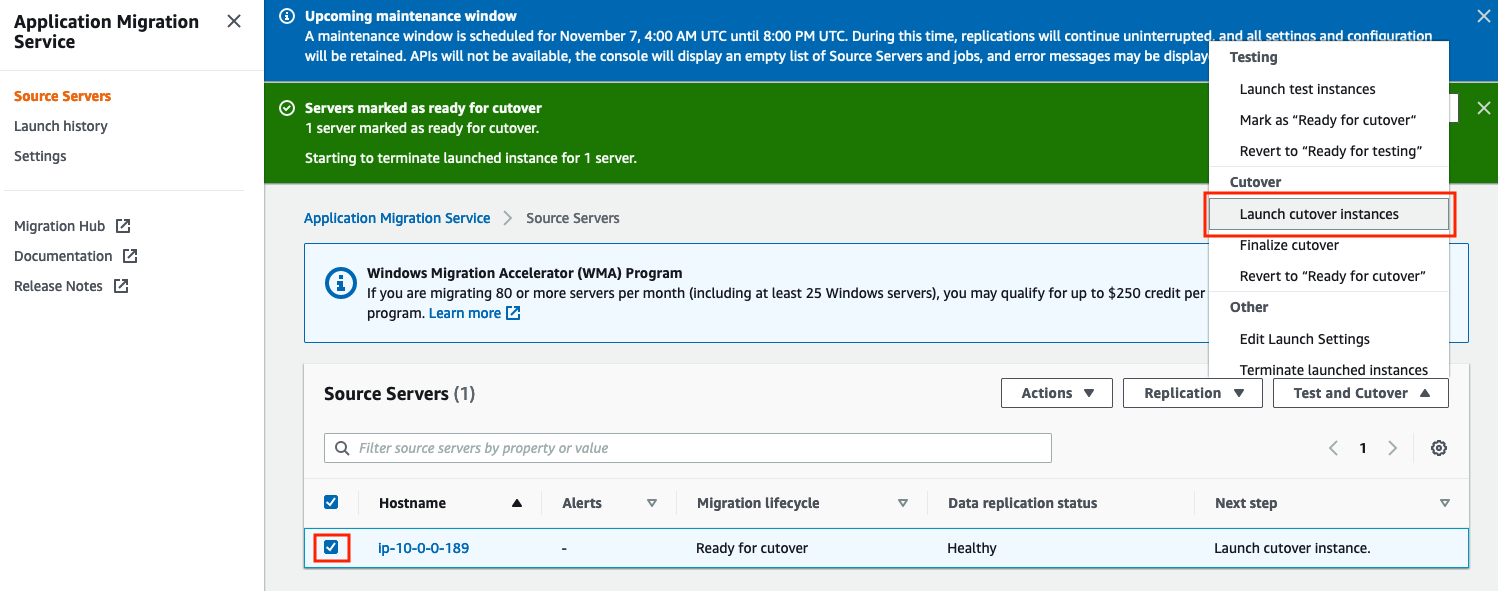This screenshot has height=591, width=1498.
Task: Click the green checkmark success icon
Action: click(x=287, y=108)
